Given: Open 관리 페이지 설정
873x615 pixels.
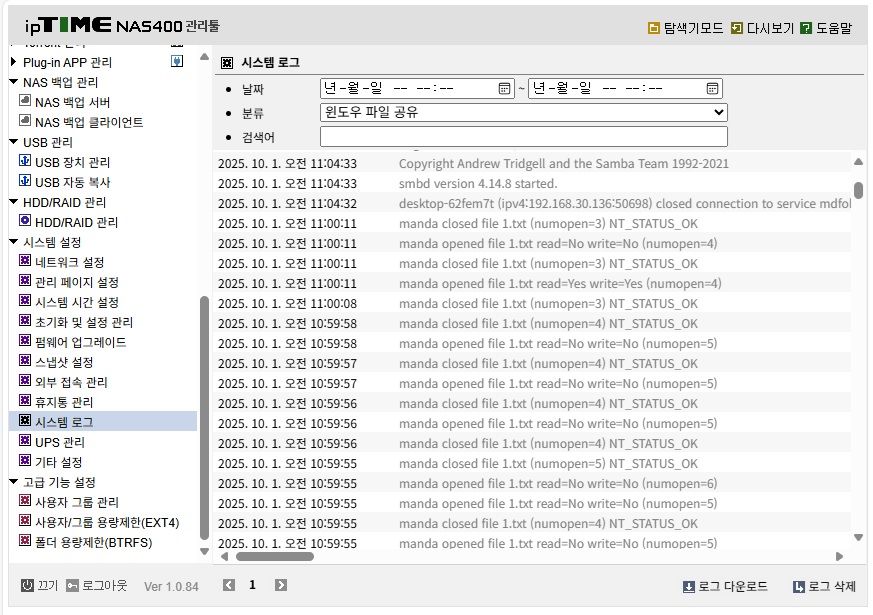Looking at the screenshot, I should point(77,283).
